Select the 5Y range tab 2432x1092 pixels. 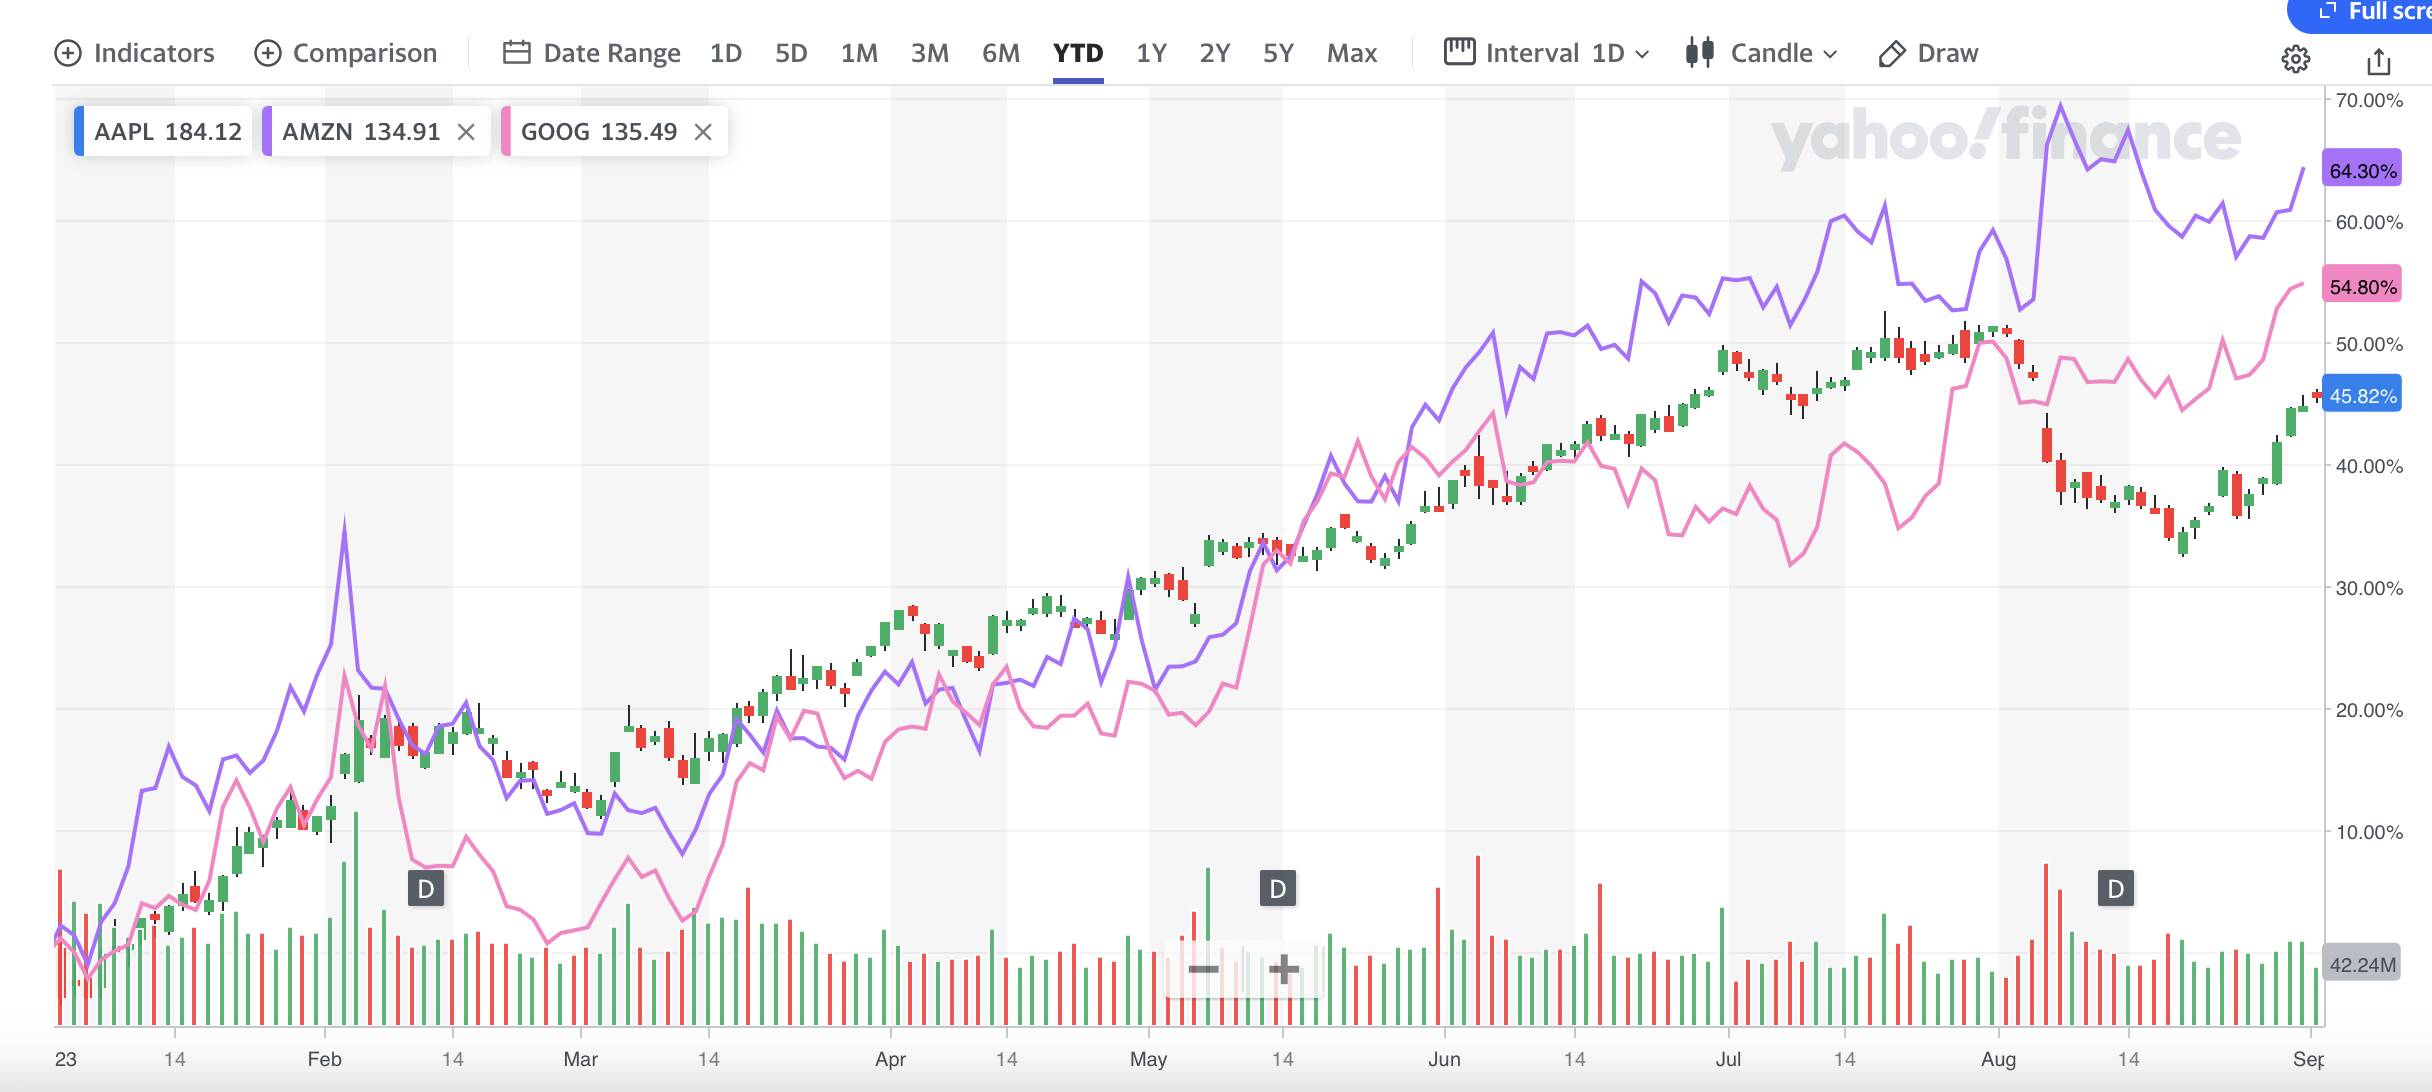tap(1278, 53)
